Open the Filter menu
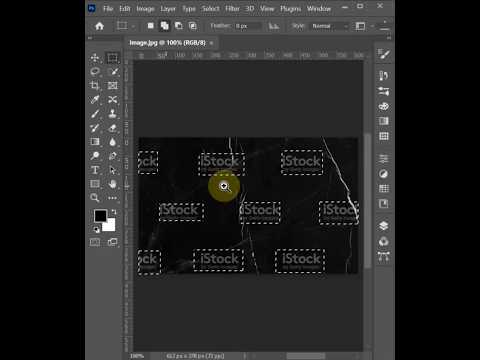The image size is (480, 360). [232, 9]
